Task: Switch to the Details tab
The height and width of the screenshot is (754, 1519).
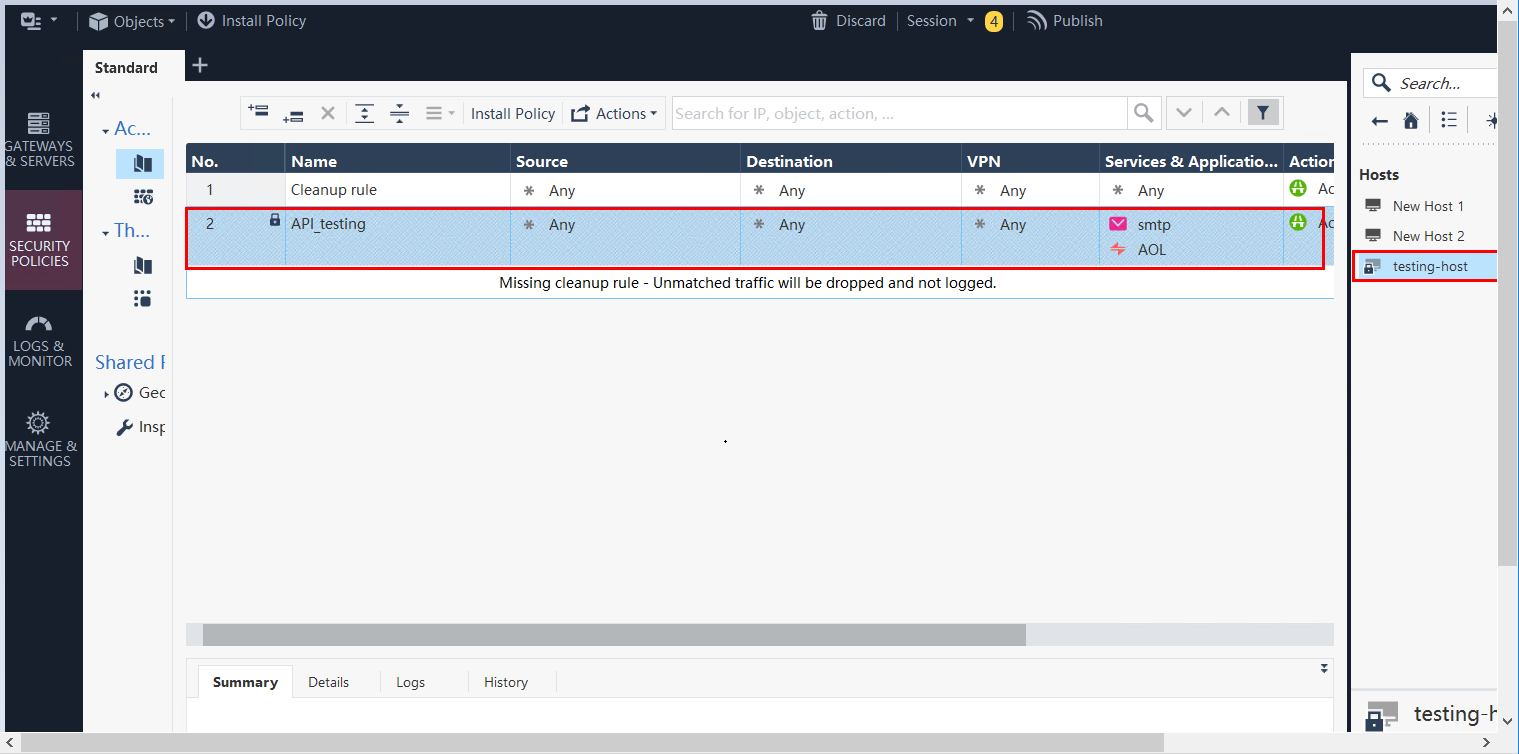Action: tap(329, 681)
